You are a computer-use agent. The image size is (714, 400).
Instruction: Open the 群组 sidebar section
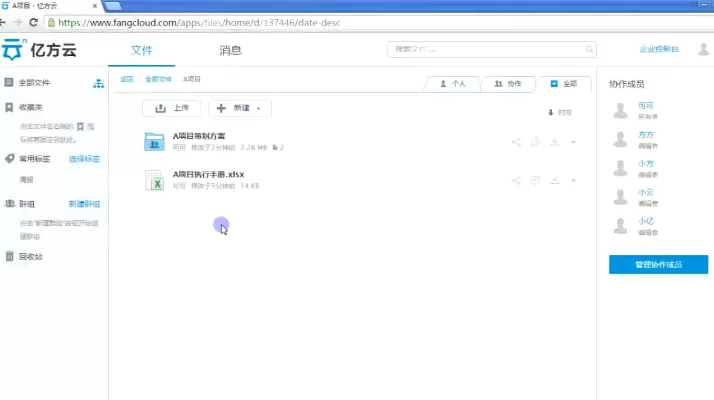(27, 204)
